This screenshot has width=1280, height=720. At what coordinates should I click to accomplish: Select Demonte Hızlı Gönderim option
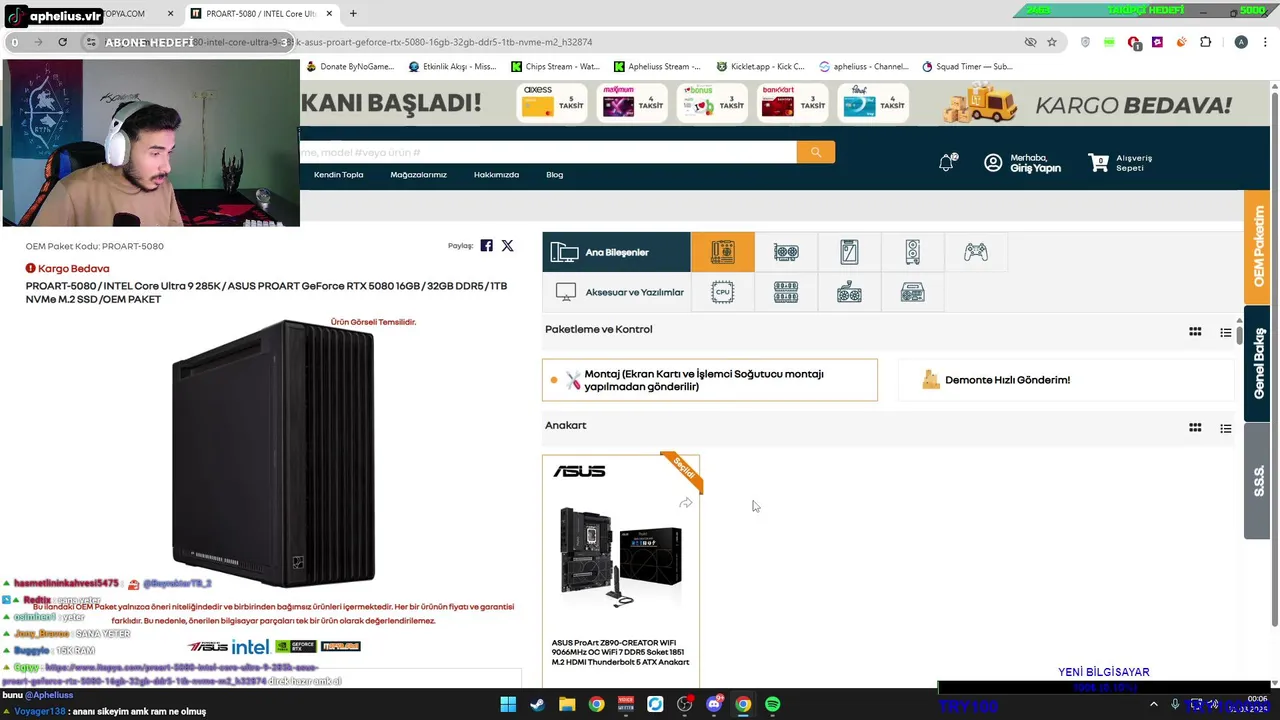(1066, 380)
